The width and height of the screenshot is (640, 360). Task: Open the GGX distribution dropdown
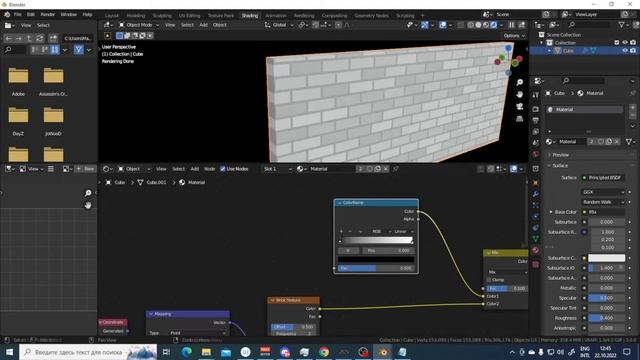click(x=603, y=192)
